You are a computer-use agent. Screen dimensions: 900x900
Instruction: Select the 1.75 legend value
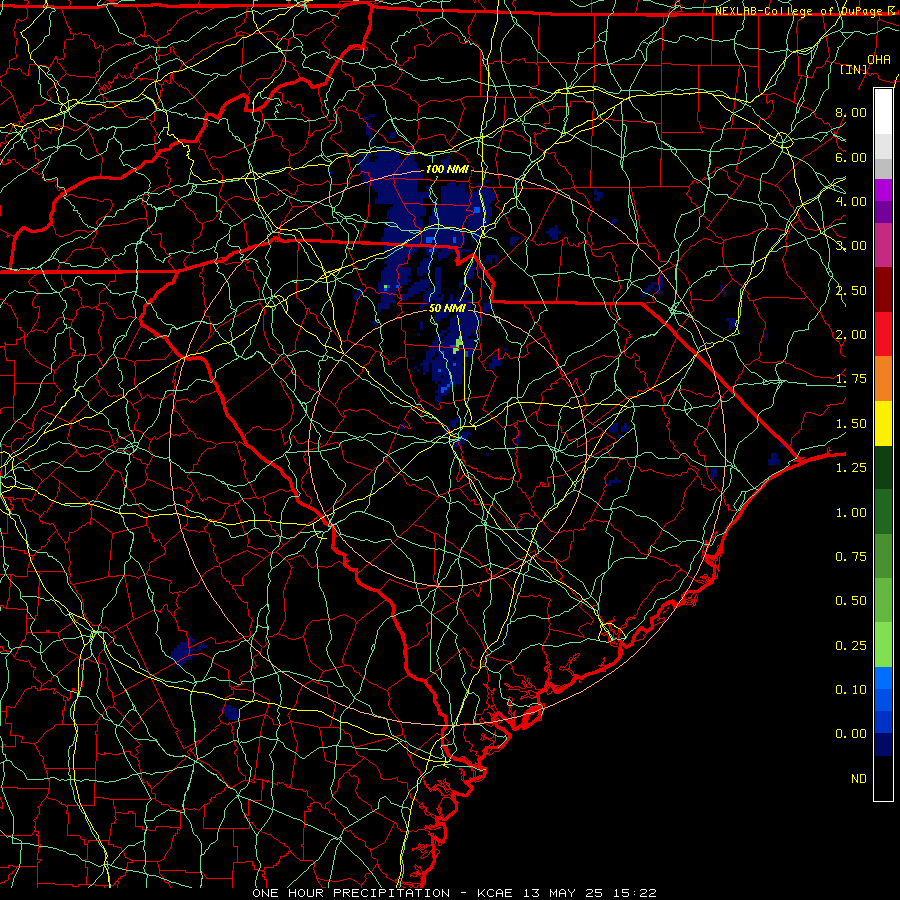tap(851, 379)
